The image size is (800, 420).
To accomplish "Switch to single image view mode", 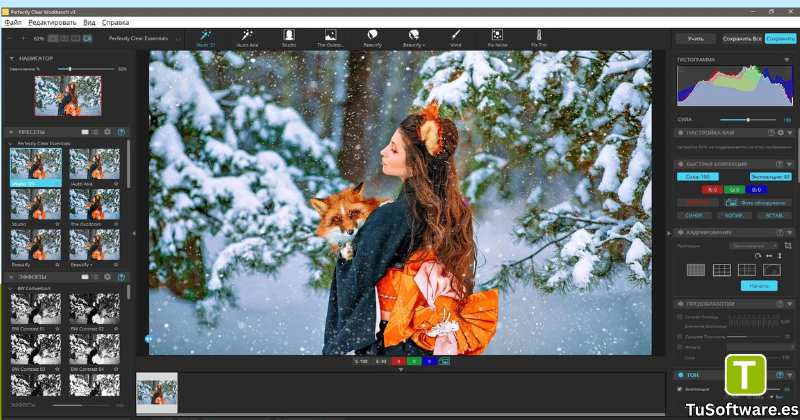I will click(53, 38).
